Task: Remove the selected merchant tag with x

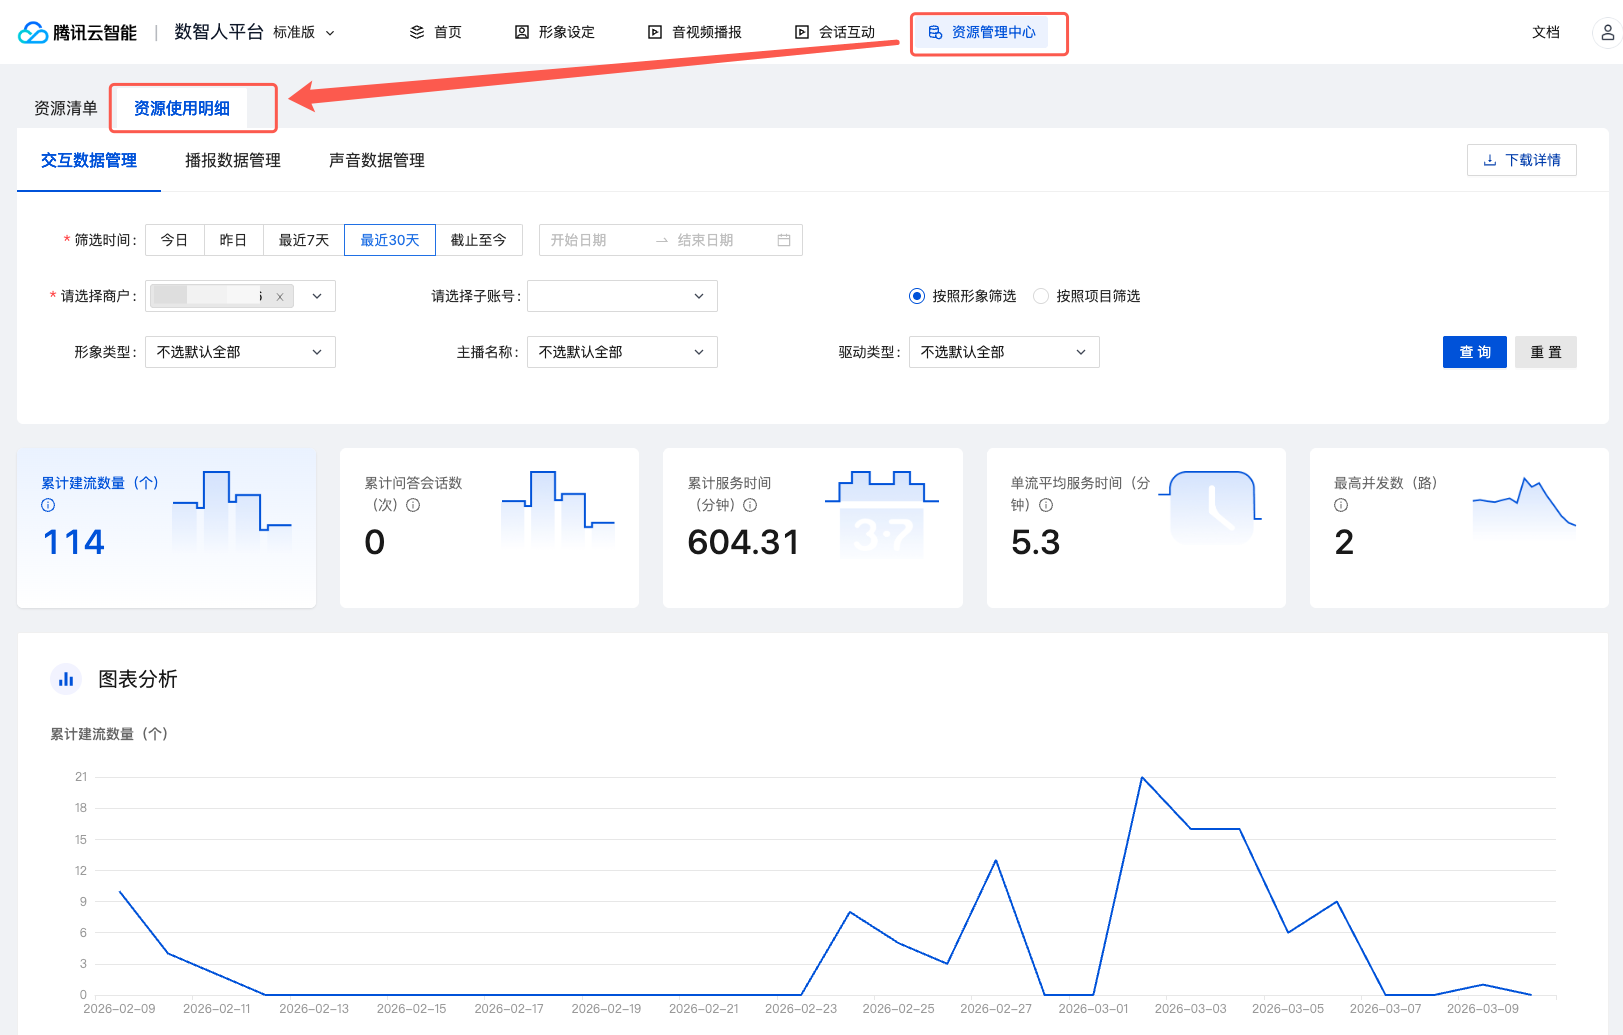Action: (280, 297)
